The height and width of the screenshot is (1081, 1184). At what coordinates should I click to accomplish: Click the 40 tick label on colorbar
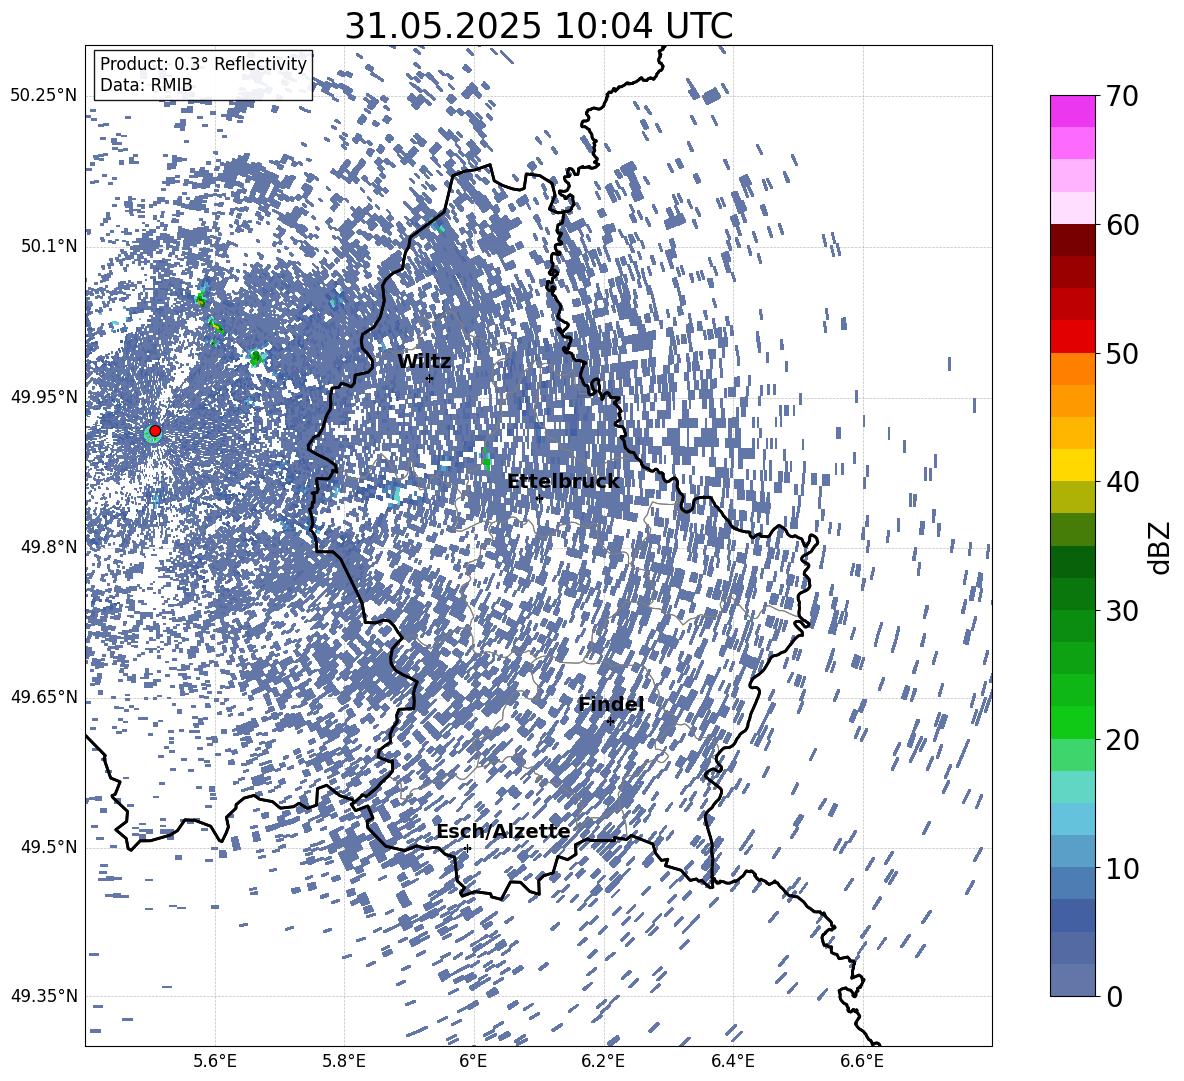[x=1121, y=482]
